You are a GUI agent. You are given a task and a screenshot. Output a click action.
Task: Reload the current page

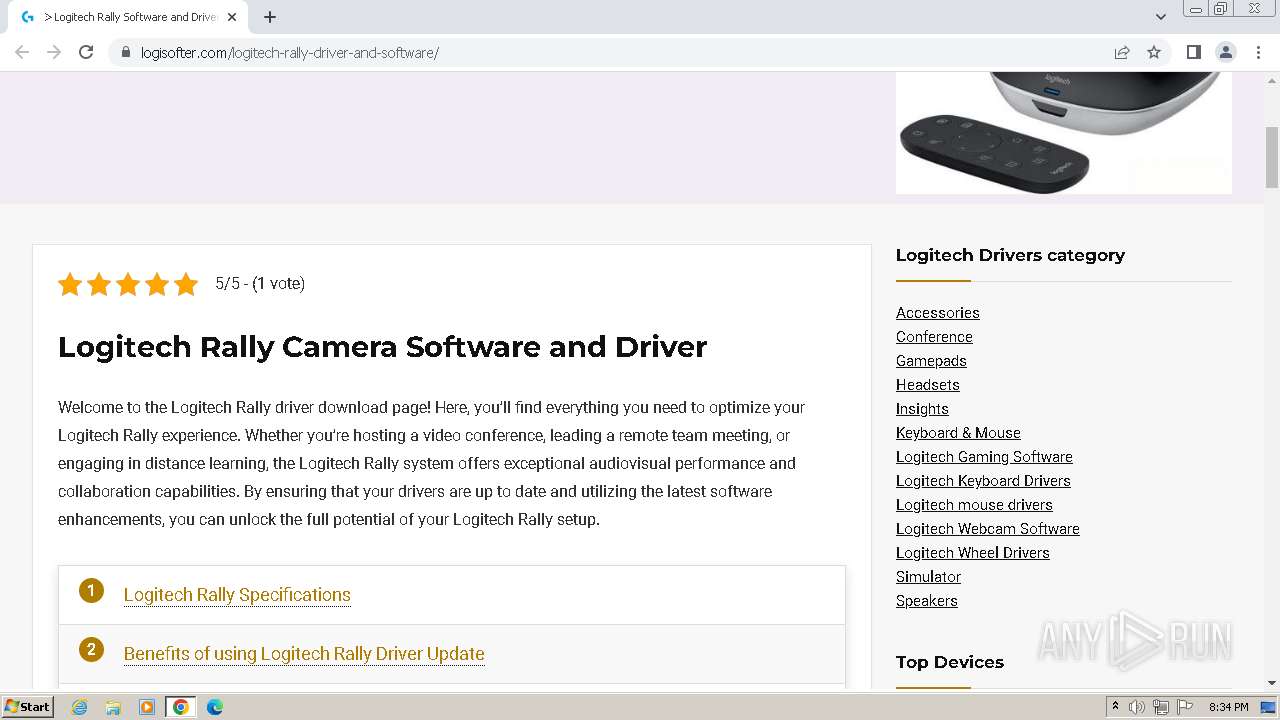tap(86, 52)
